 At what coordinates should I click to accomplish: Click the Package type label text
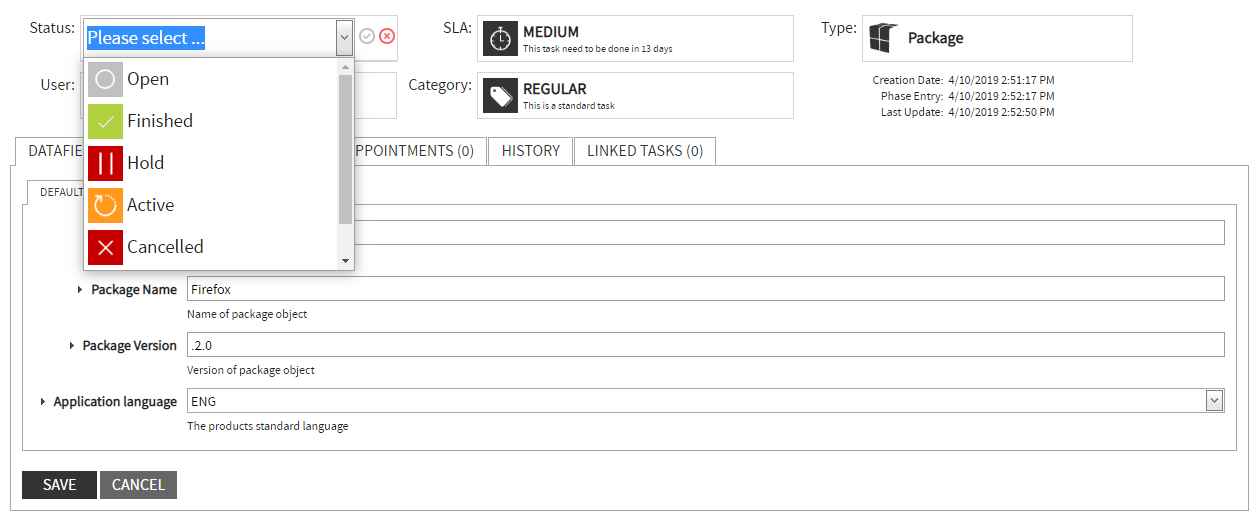(x=936, y=38)
